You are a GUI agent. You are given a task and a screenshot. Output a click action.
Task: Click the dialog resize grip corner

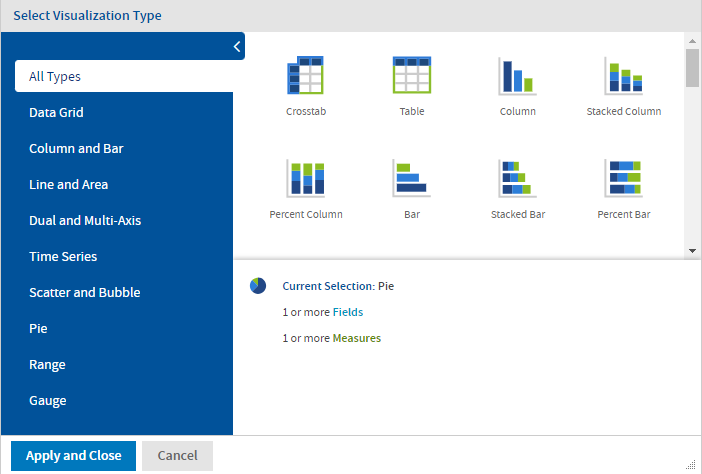[x=691, y=465]
